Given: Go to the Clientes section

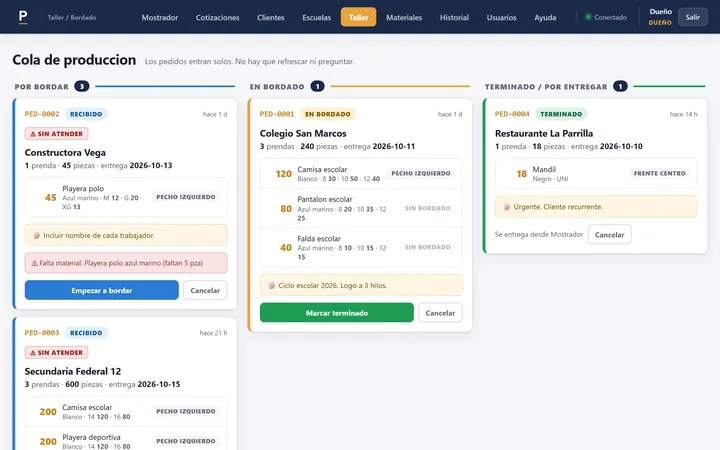Looking at the screenshot, I should coord(271,17).
